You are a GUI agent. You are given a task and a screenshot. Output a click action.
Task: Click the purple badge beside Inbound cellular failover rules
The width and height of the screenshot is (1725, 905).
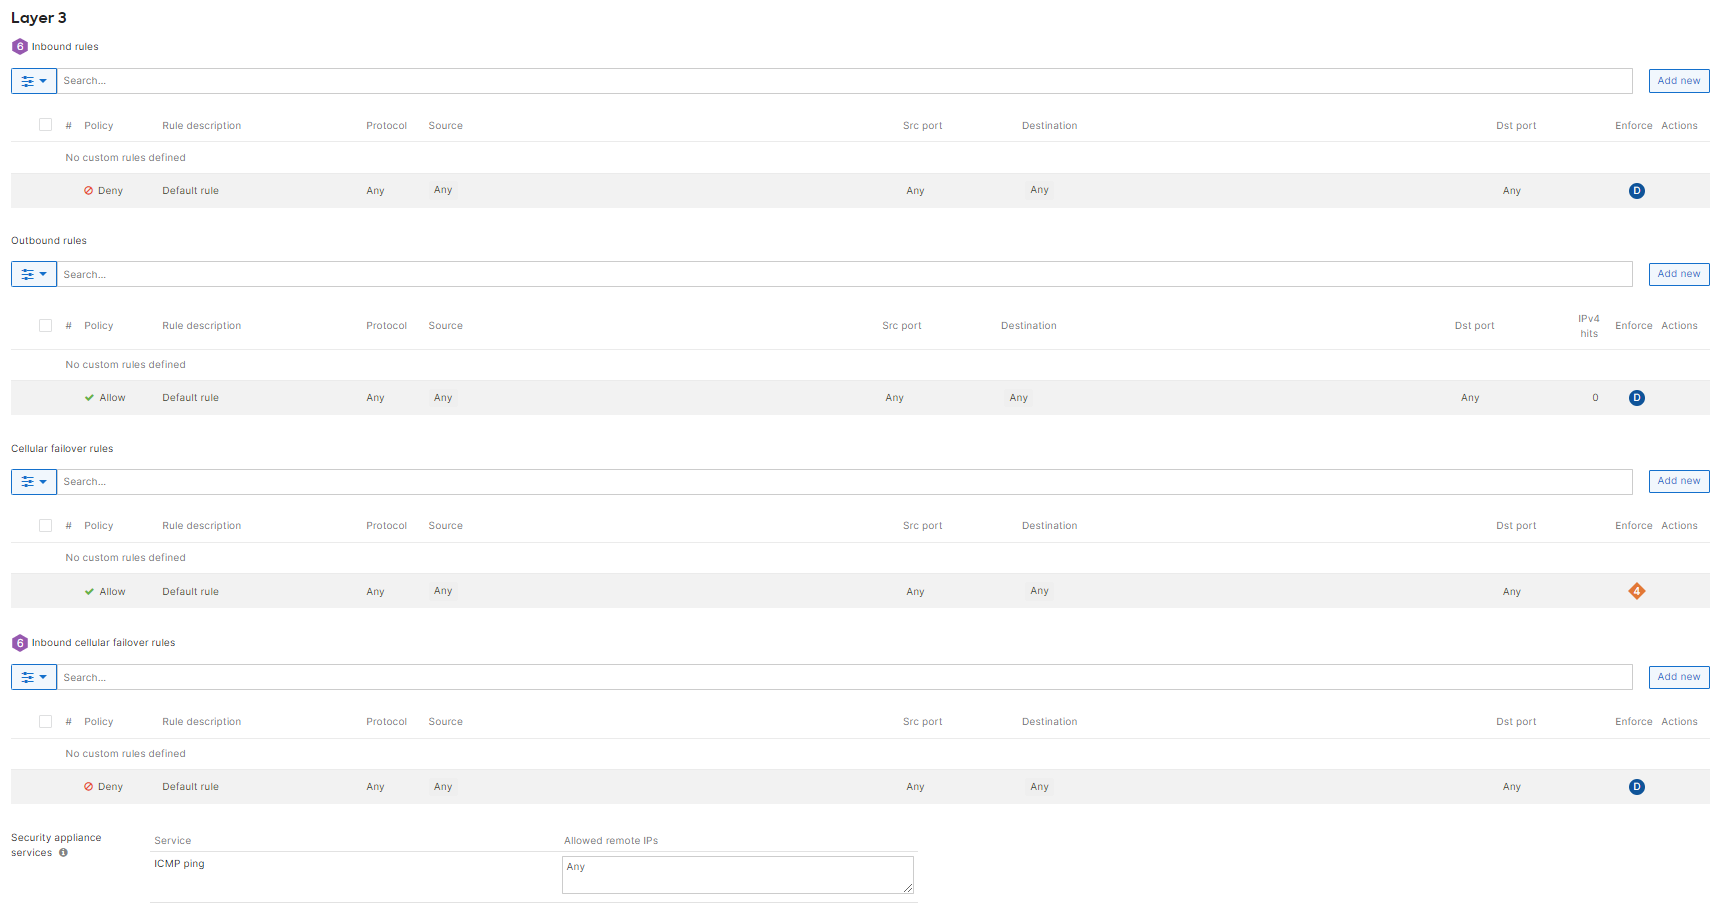(x=19, y=642)
